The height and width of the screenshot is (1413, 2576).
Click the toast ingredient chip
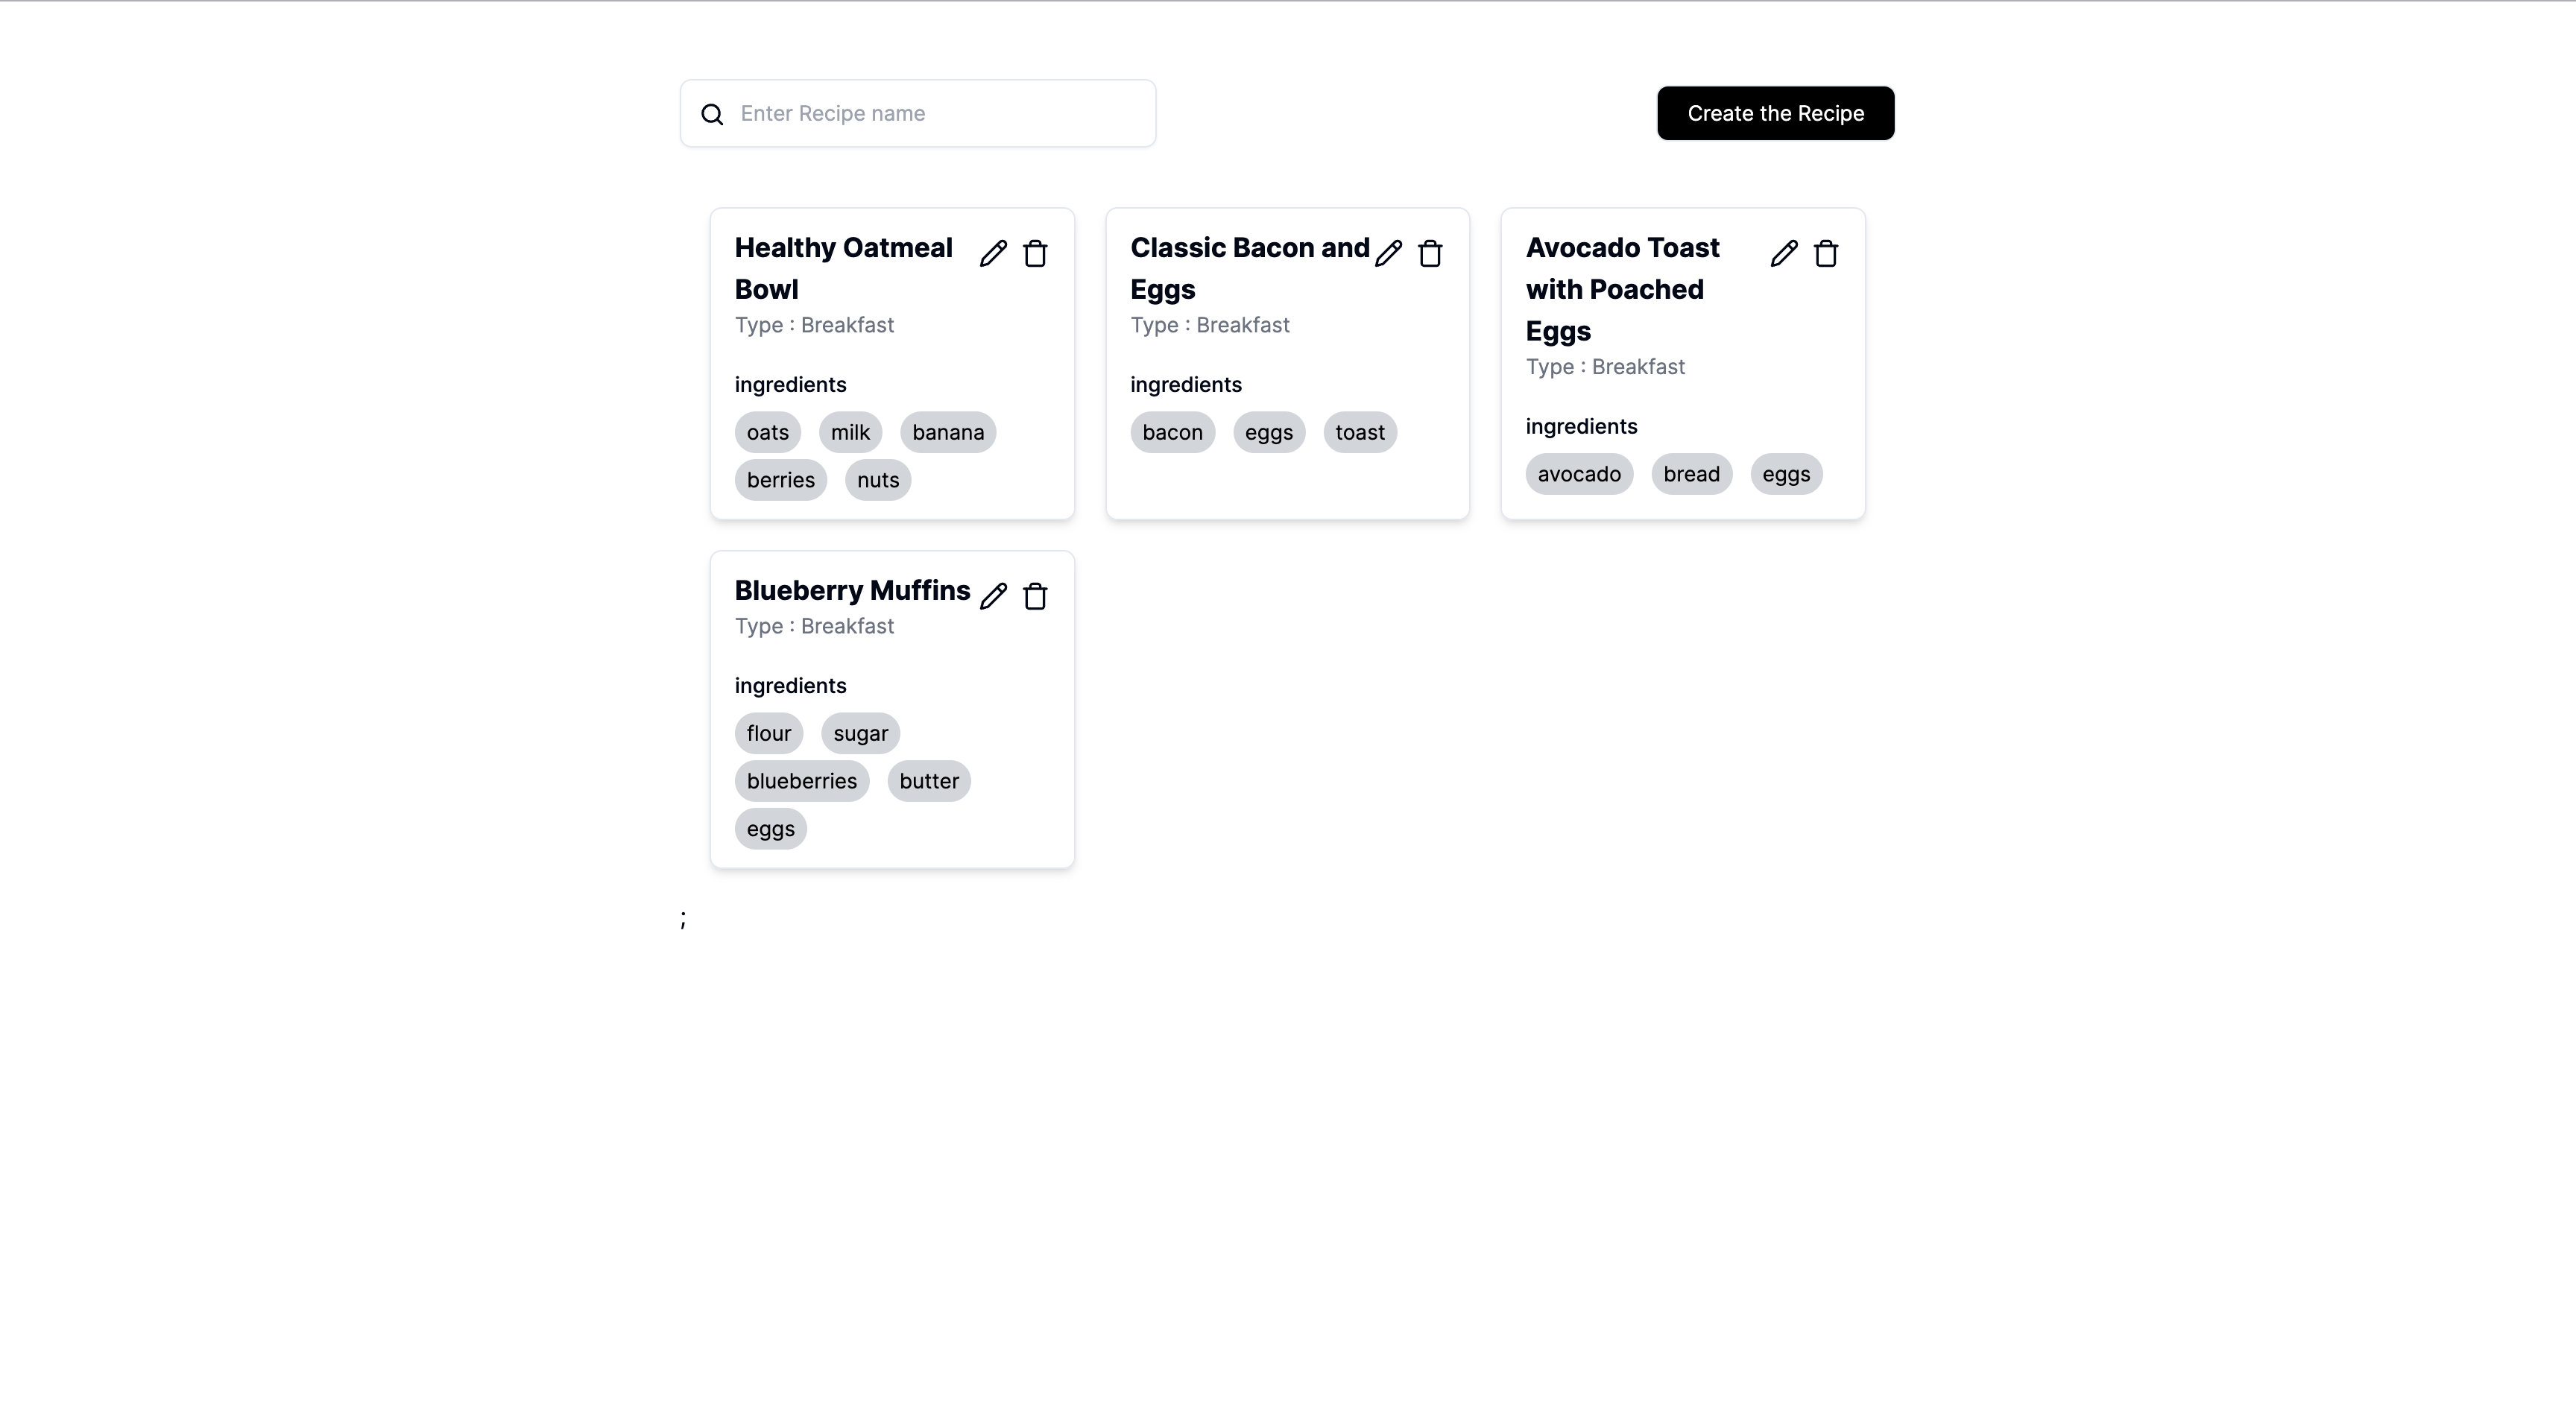(x=1359, y=432)
